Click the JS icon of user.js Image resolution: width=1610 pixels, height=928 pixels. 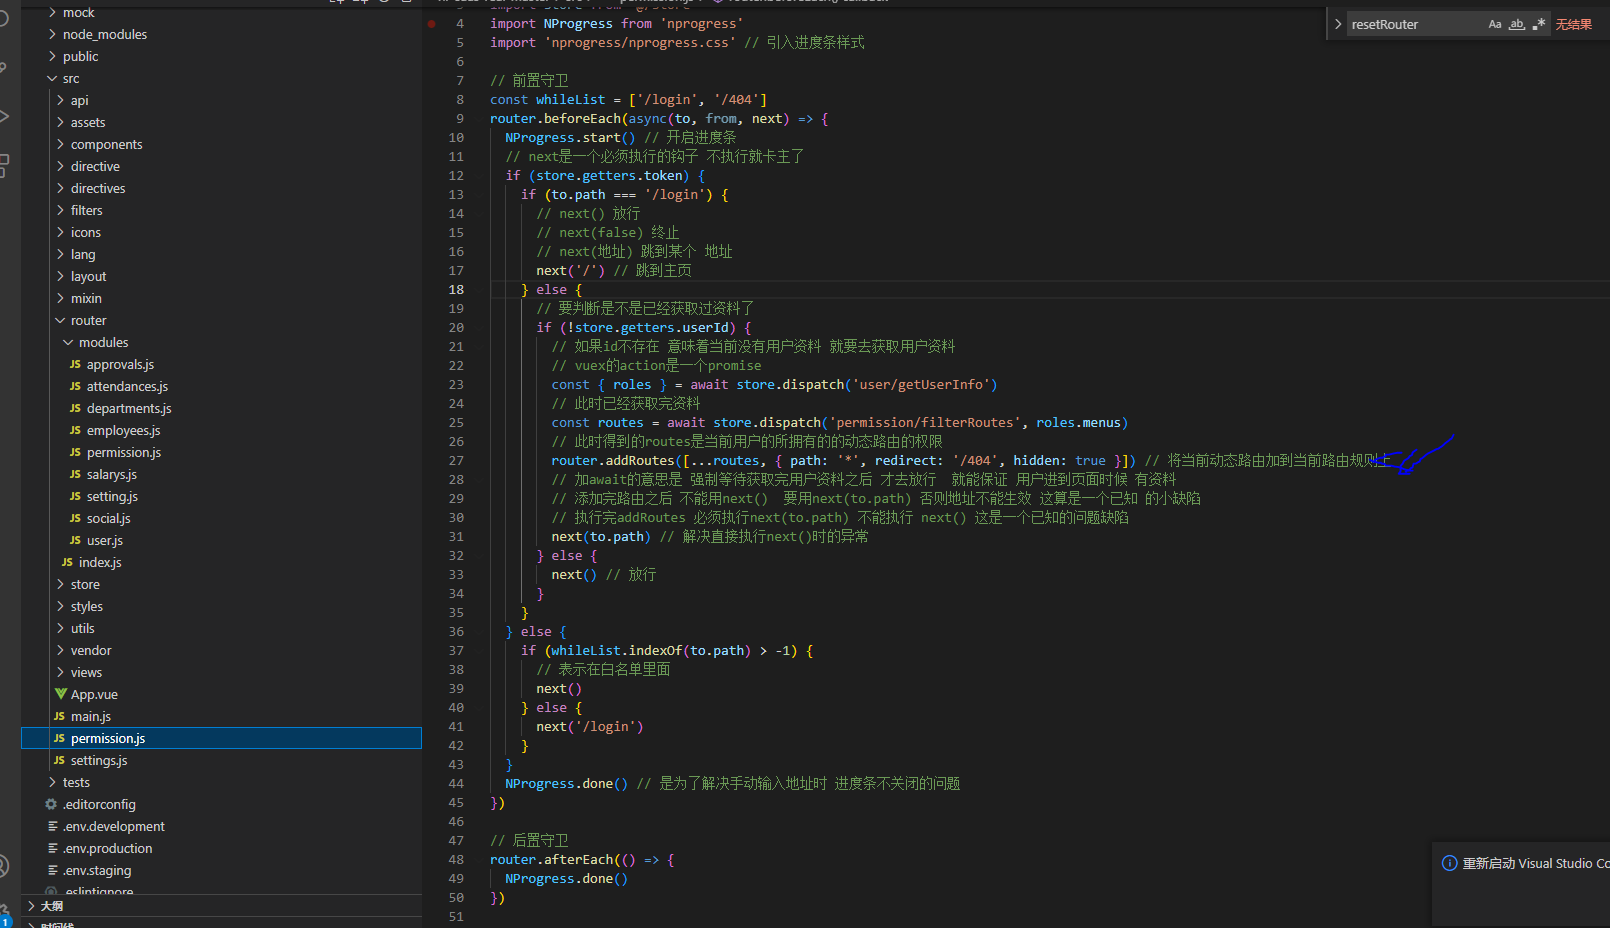[x=75, y=540]
